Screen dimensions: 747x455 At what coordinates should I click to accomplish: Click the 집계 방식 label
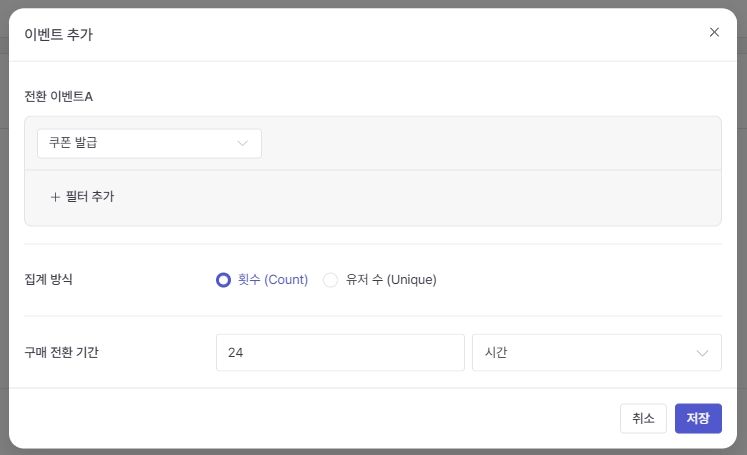click(x=48, y=280)
